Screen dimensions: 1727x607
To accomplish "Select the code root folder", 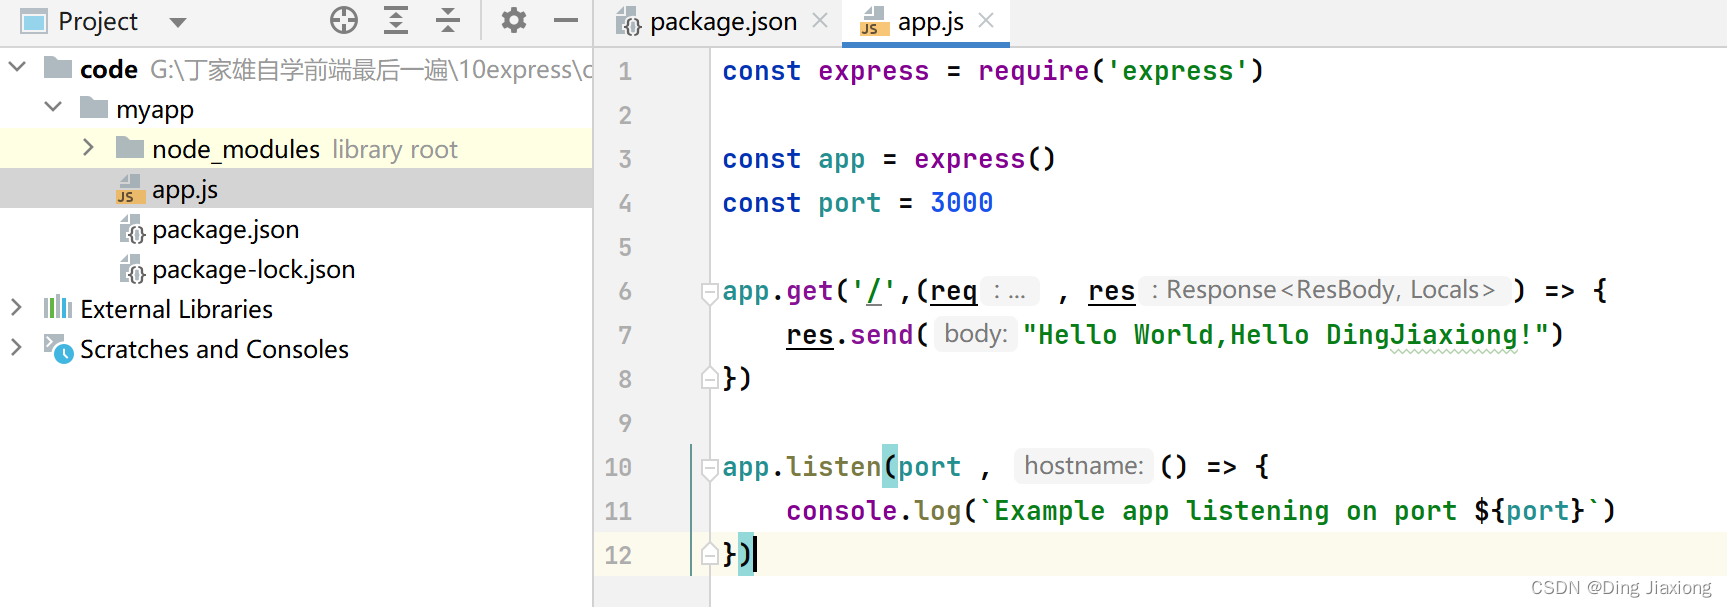I will point(296,69).
